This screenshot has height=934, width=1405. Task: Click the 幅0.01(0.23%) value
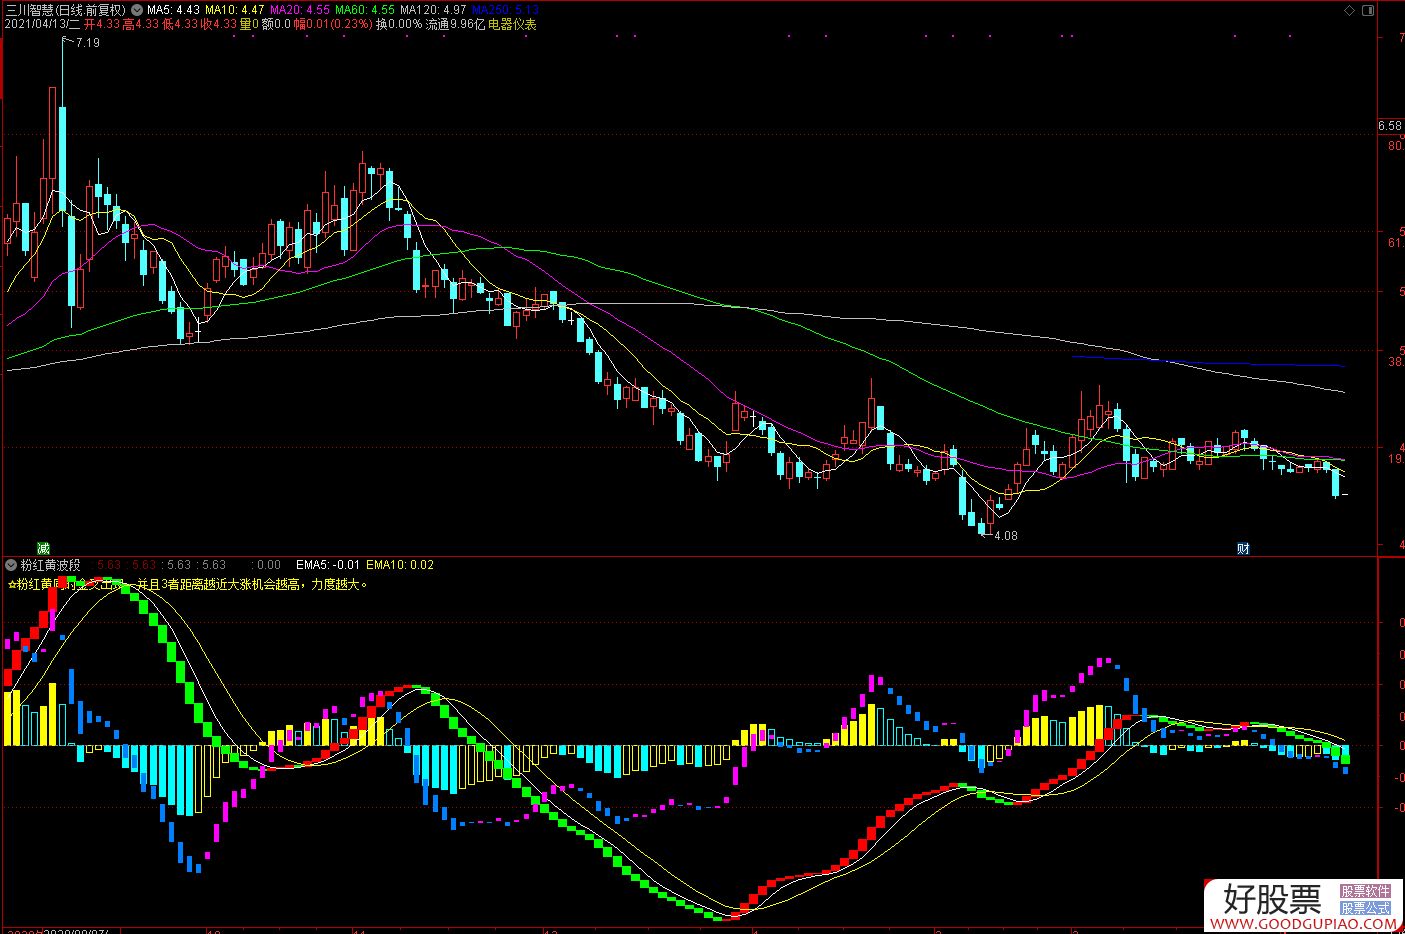(331, 24)
